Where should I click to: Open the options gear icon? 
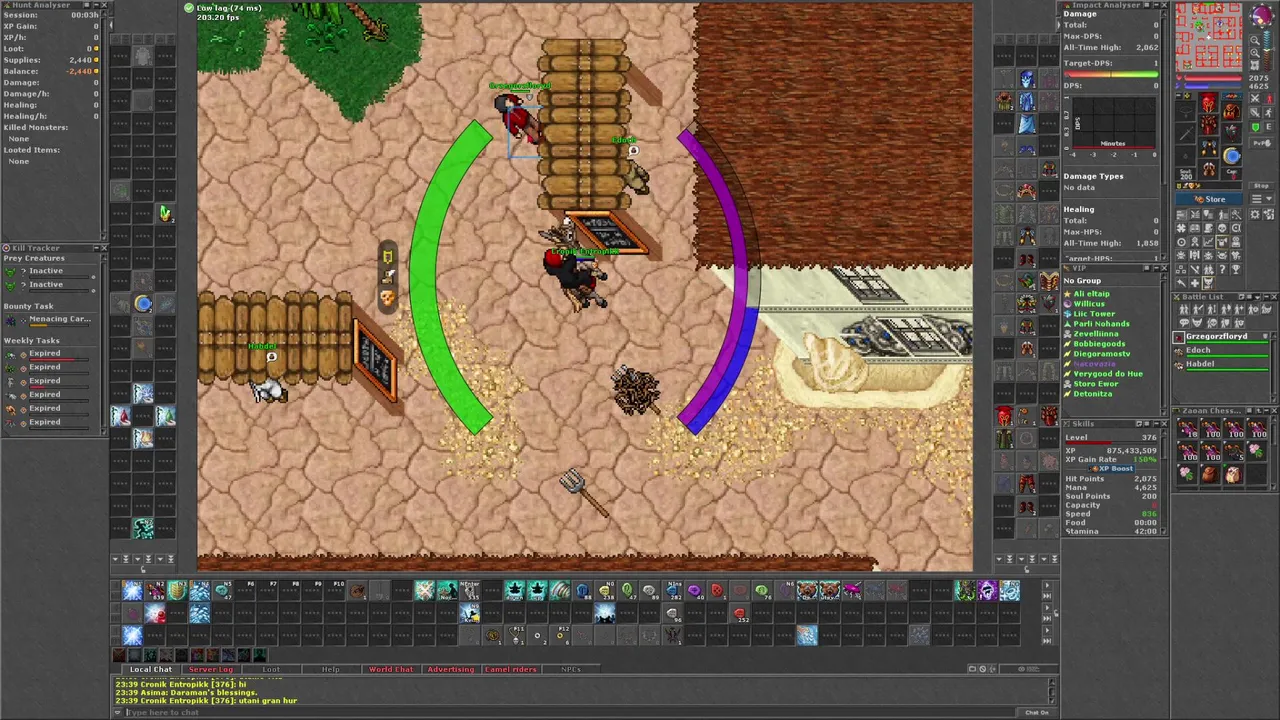point(1255,214)
